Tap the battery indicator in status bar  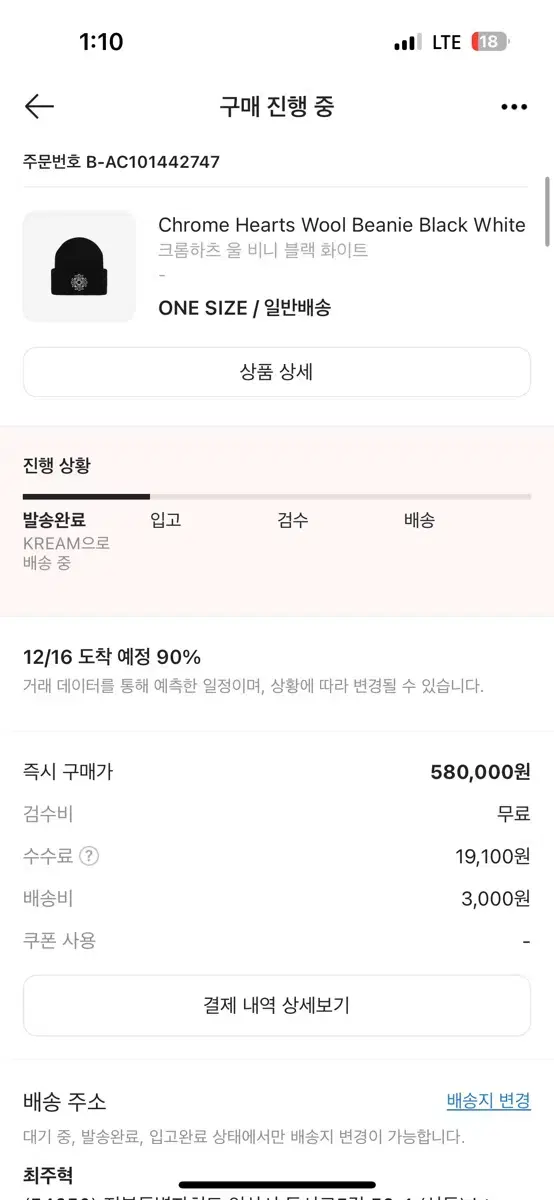490,42
